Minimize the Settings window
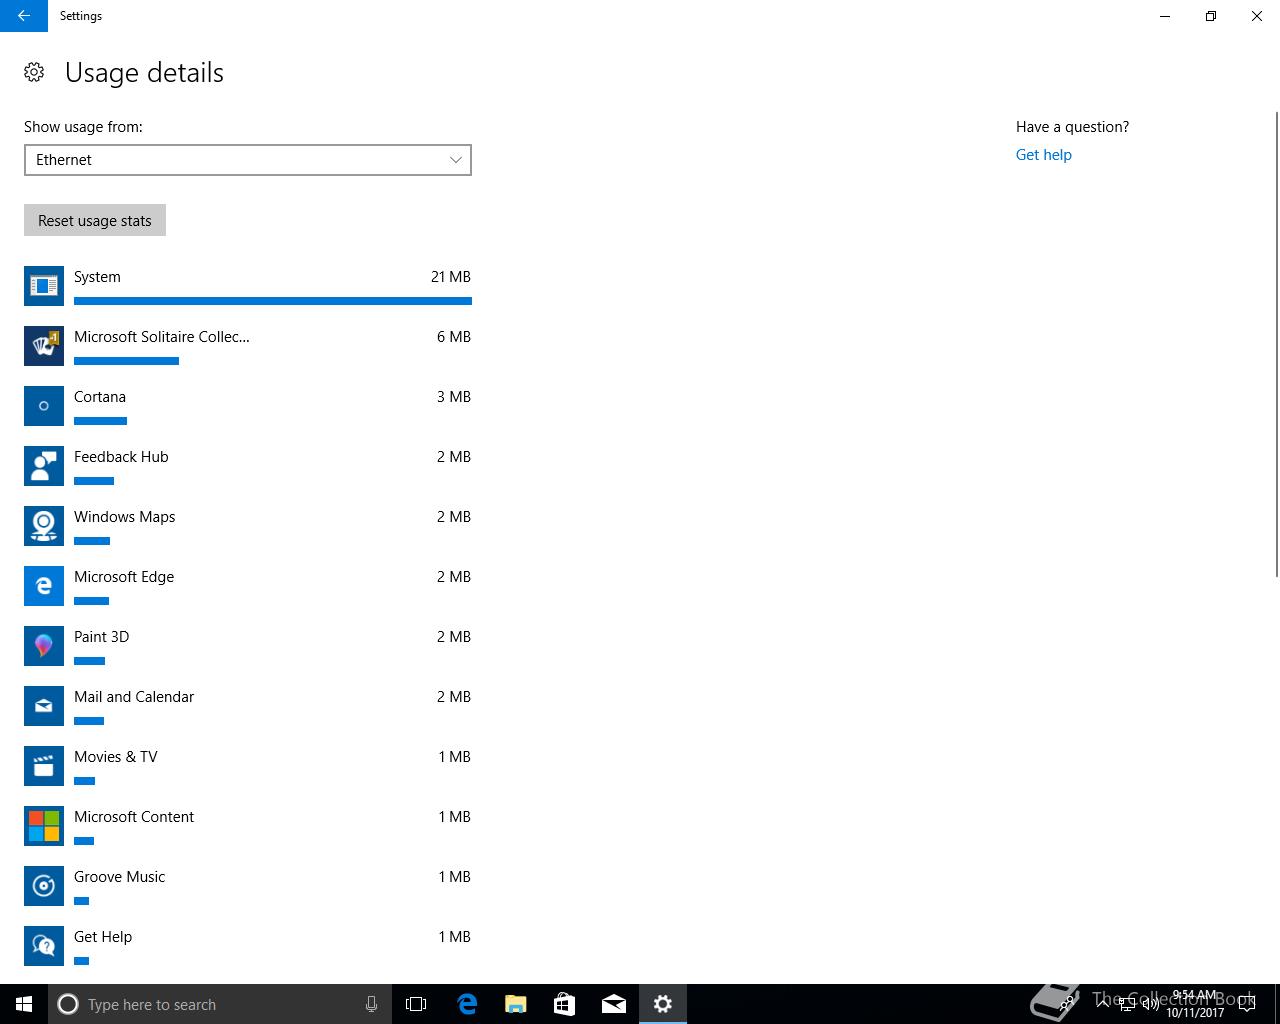This screenshot has height=1024, width=1280. tap(1165, 16)
